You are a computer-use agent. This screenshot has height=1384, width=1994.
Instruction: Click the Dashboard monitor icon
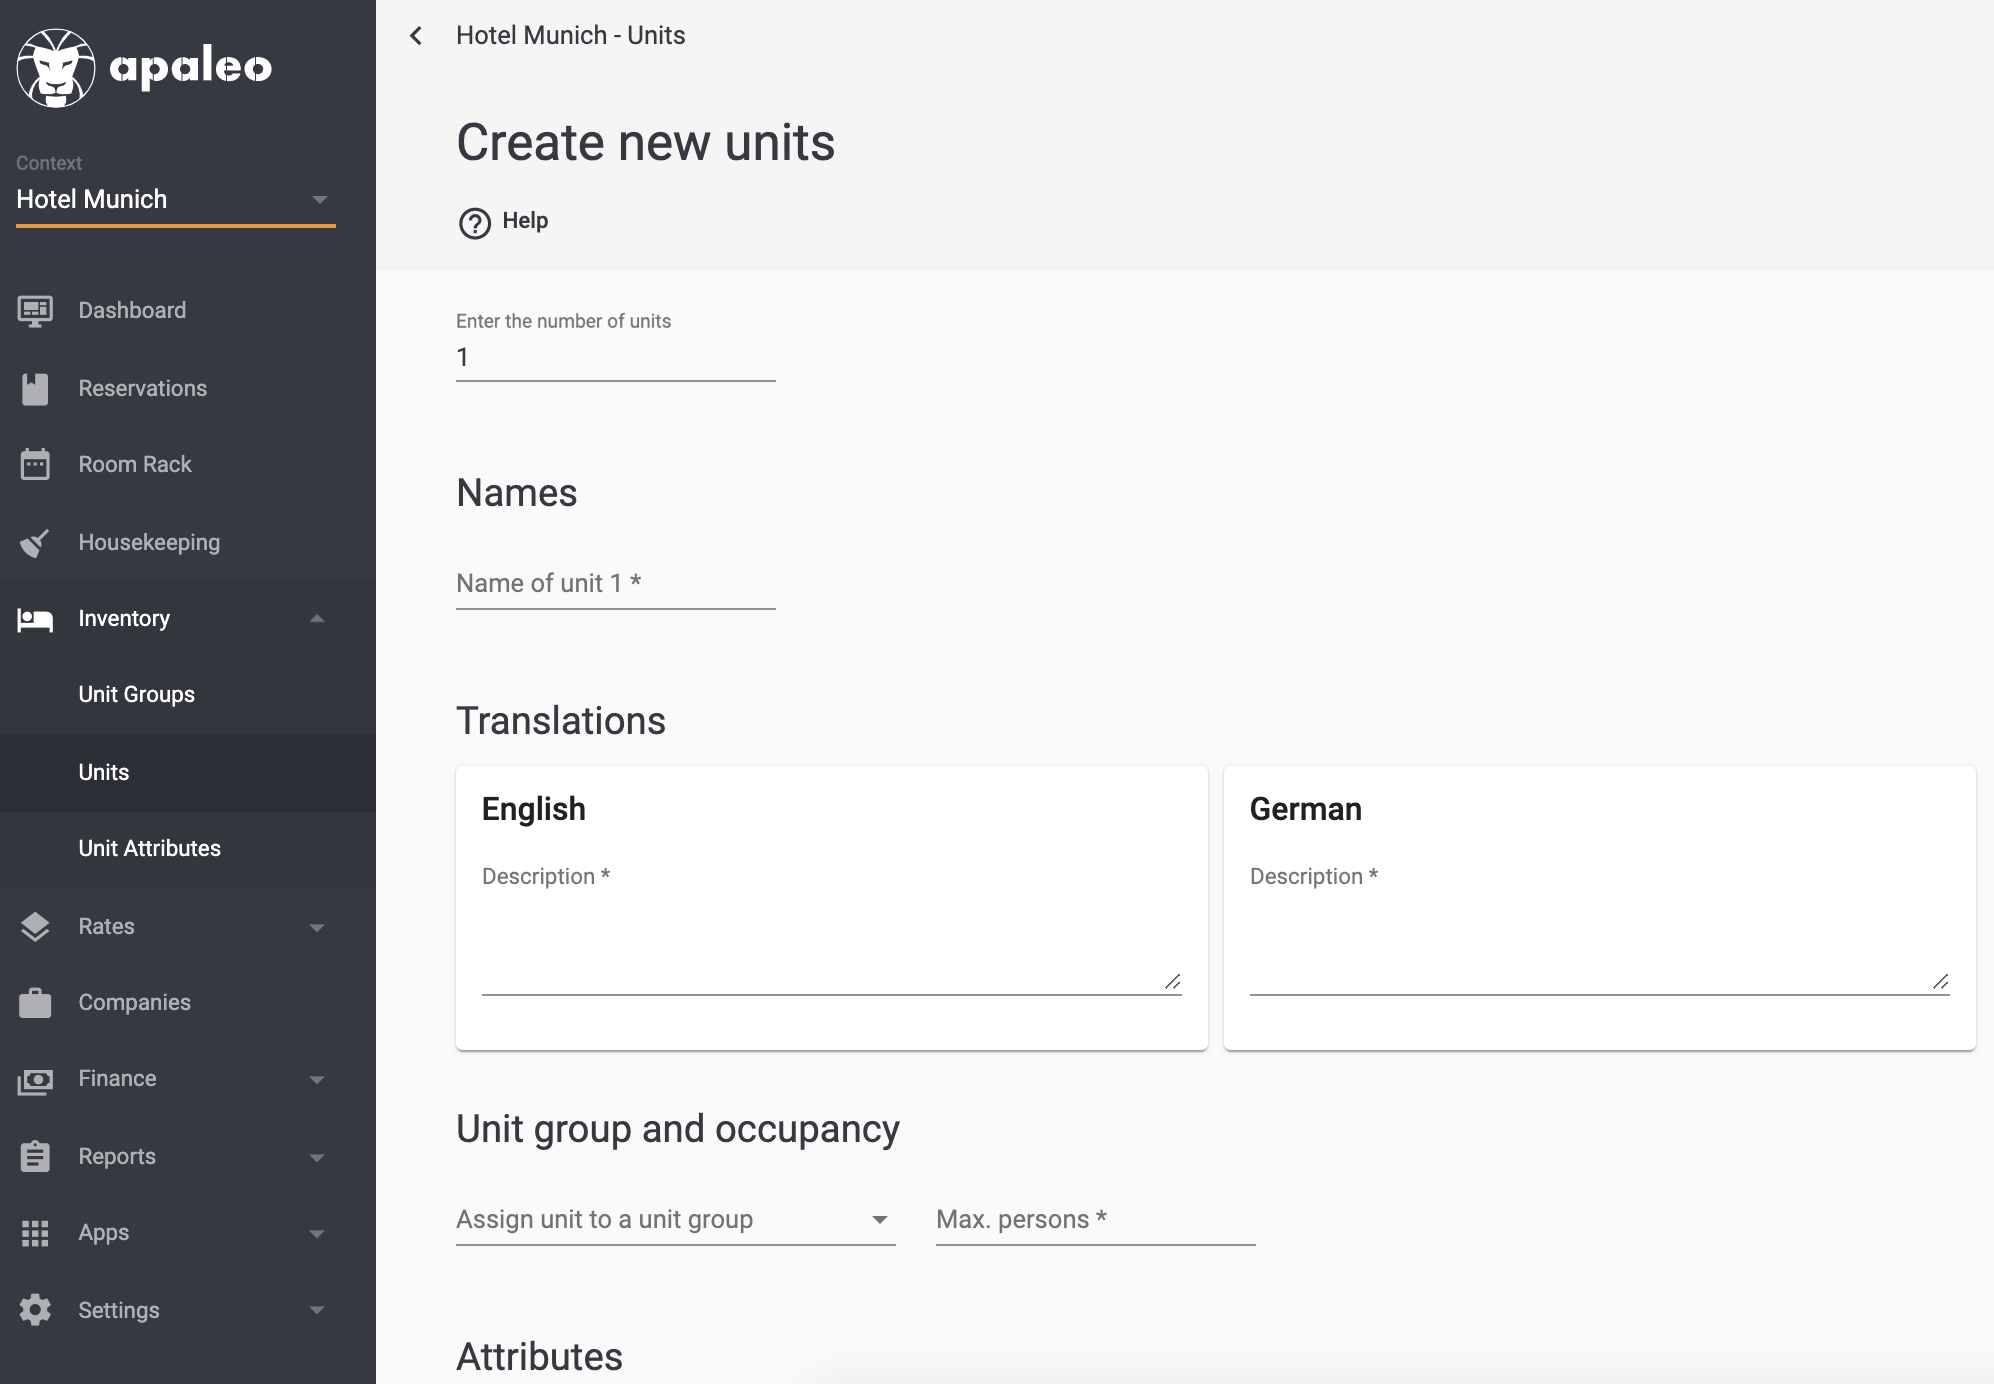pyautogui.click(x=35, y=311)
